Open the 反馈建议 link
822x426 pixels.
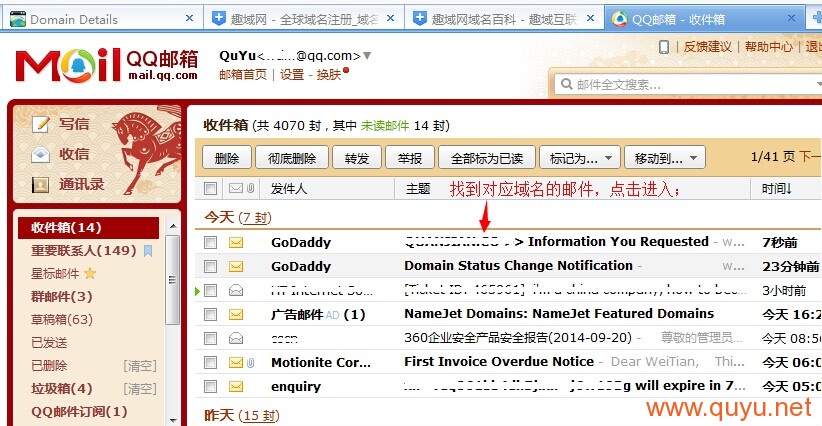[x=707, y=47]
